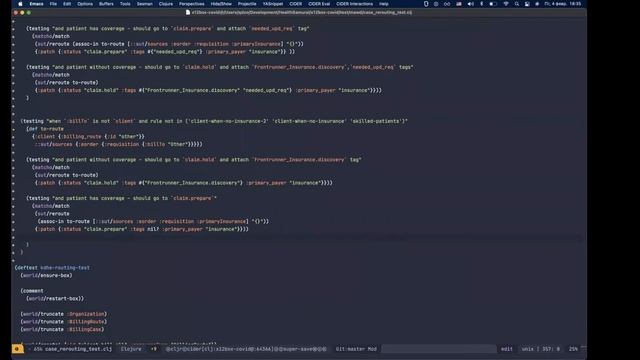Open the Hide/Show menu
This screenshot has width=640, height=360.
point(221,4)
